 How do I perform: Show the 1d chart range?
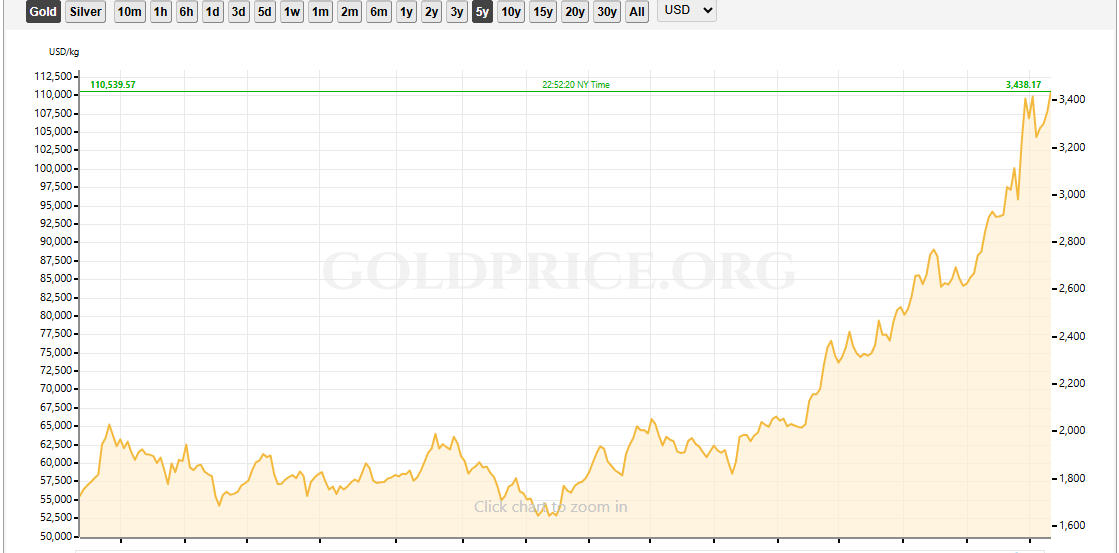tap(212, 12)
